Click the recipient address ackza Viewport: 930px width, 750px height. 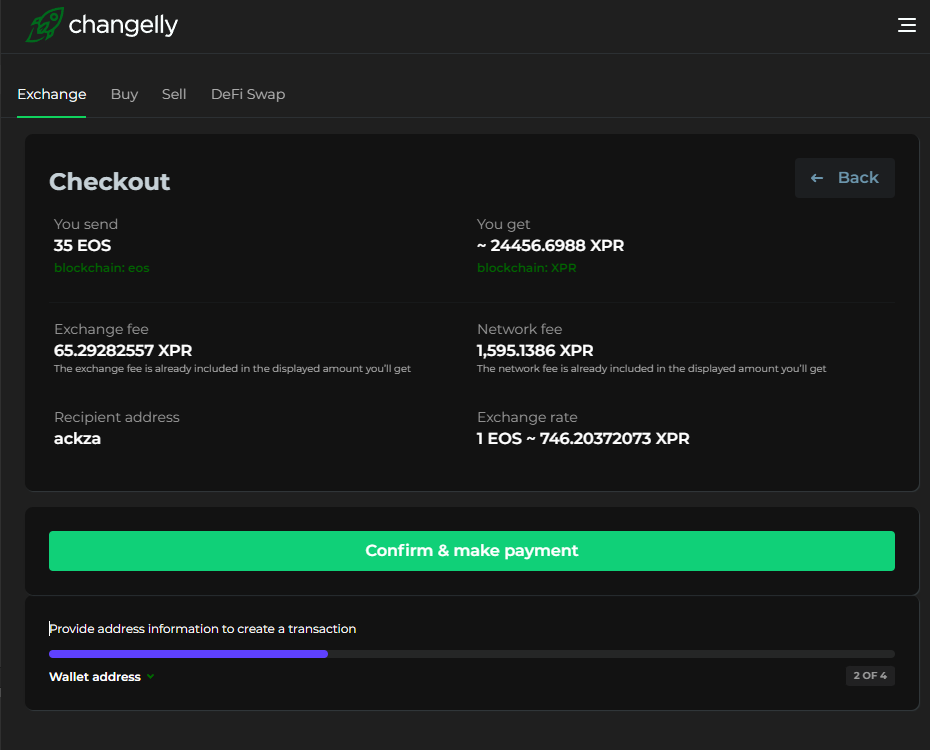click(77, 439)
